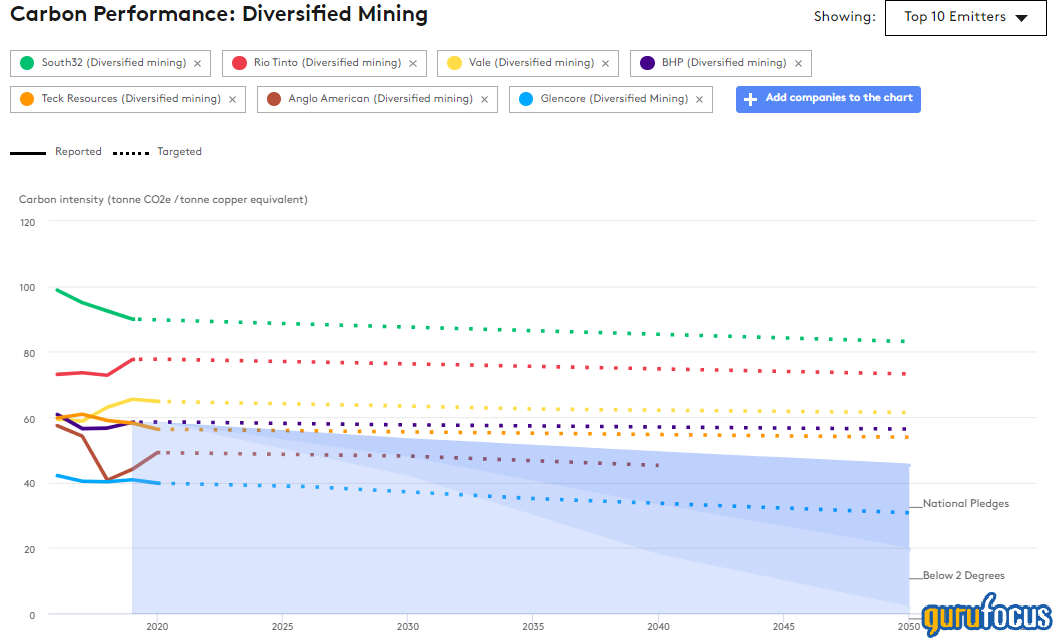Viewport: 1058px width, 643px height.
Task: Click the 2030 x-axis tick label
Action: point(408,627)
